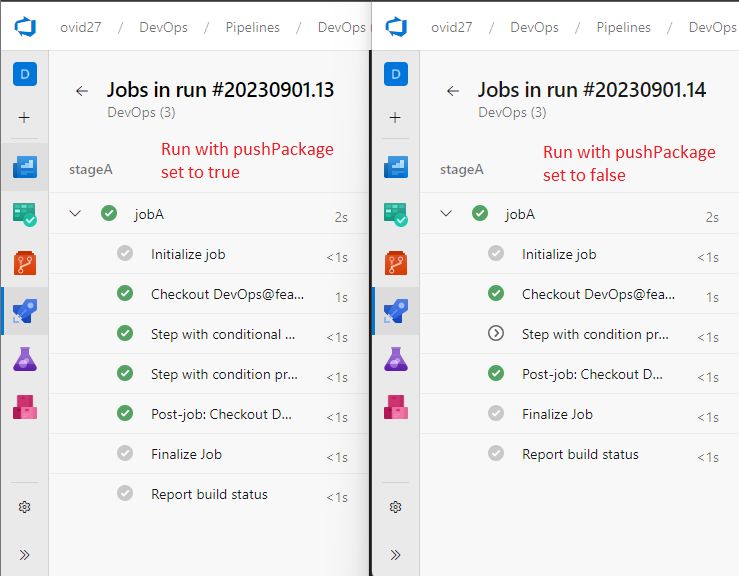The height and width of the screenshot is (576, 739).
Task: Open 'Step with conditional ...' step in left run
Action: point(209,334)
